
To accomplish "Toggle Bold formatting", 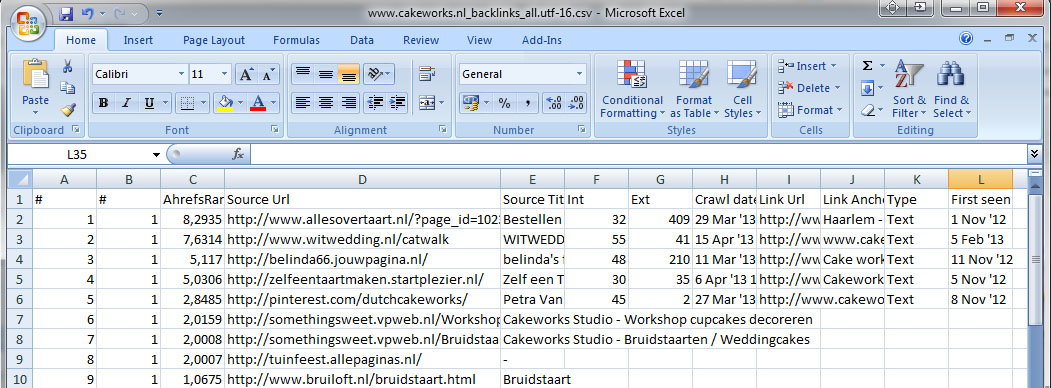I will coord(103,103).
